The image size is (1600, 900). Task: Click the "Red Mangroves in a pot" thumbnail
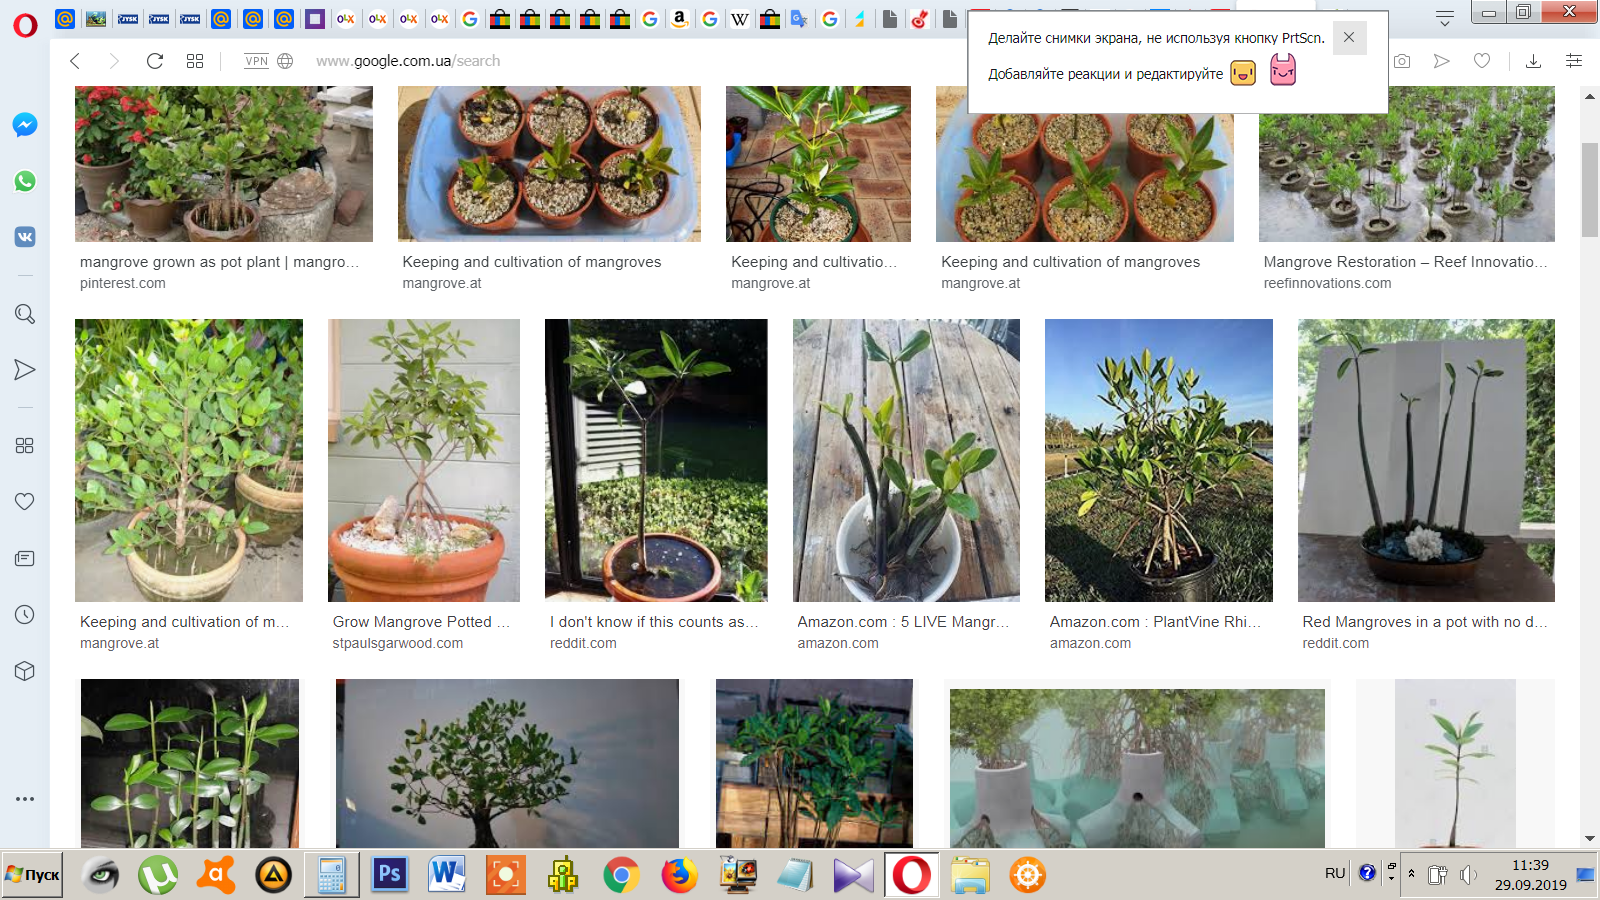[x=1426, y=460]
